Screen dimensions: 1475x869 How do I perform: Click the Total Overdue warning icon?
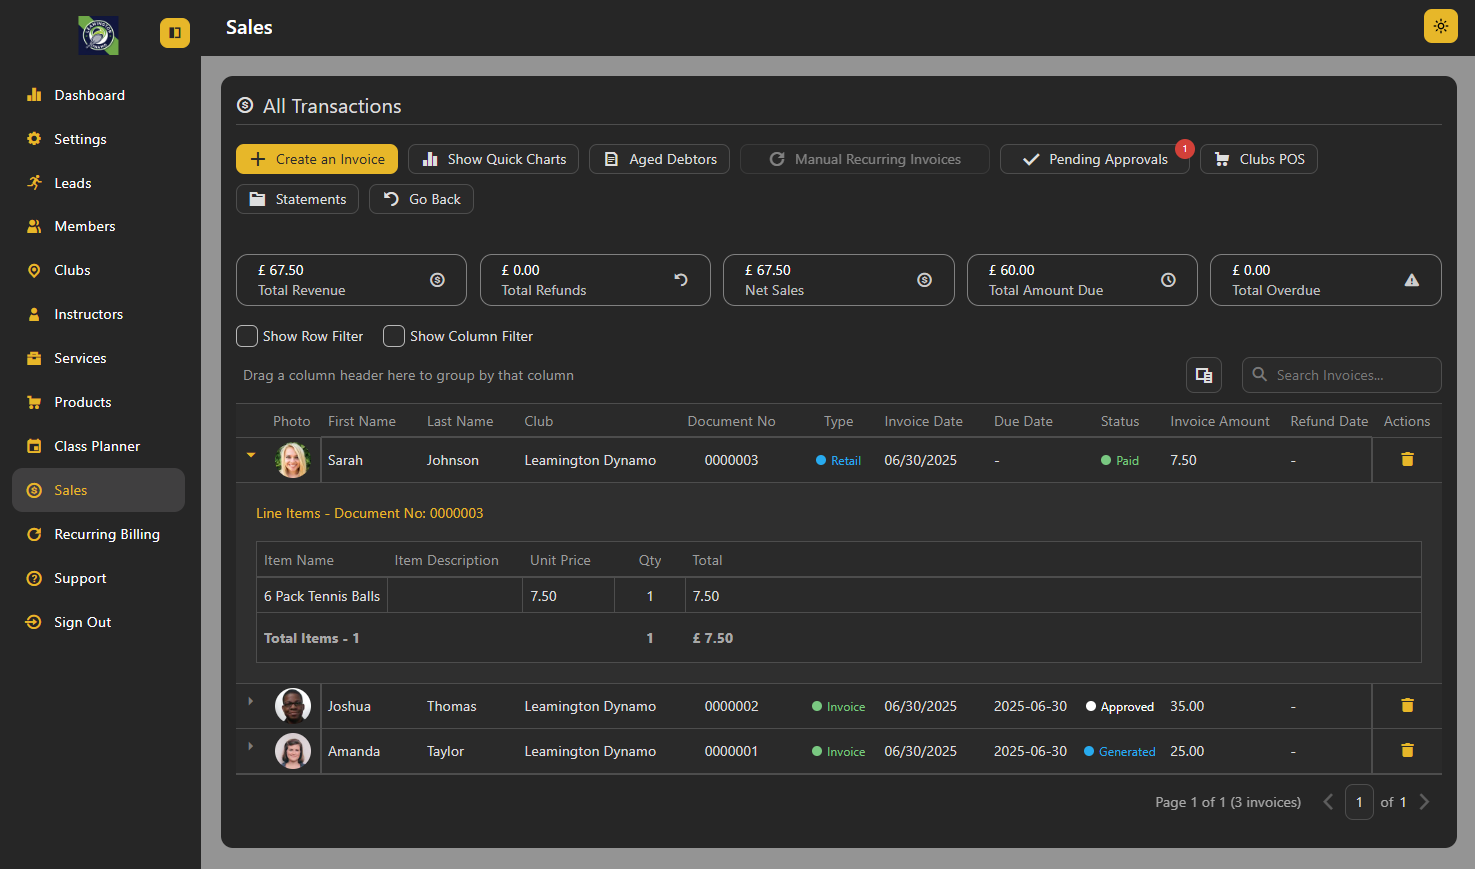(1411, 280)
